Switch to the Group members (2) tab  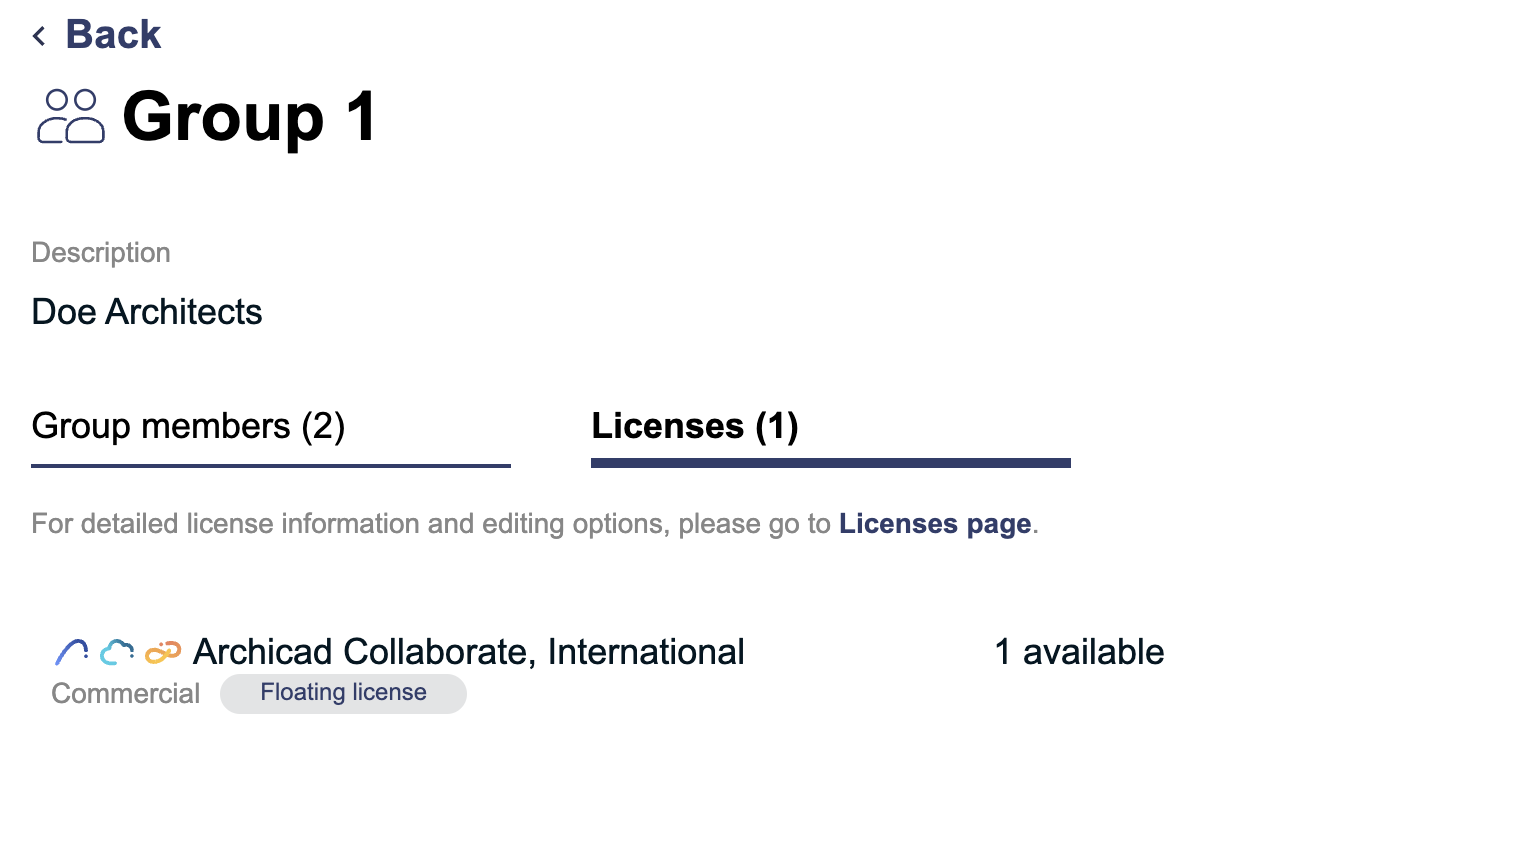tap(188, 426)
